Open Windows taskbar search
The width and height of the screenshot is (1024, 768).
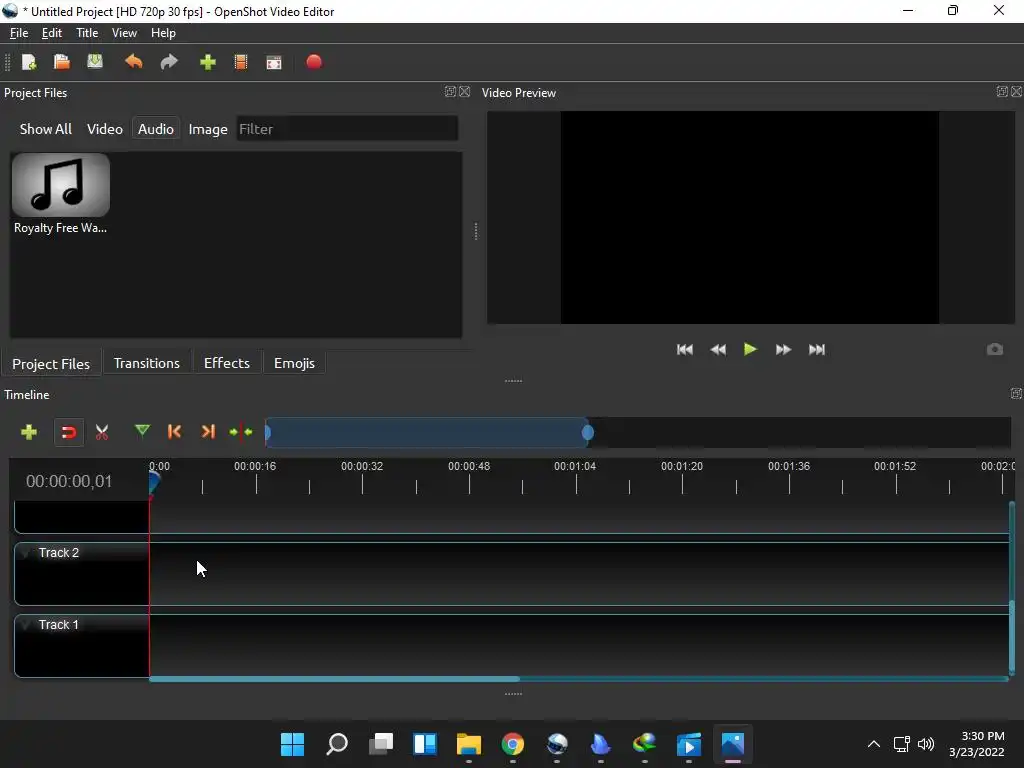click(337, 744)
